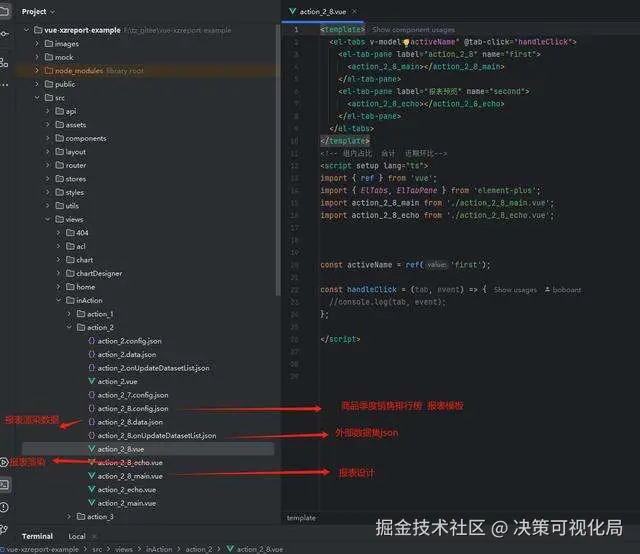The width and height of the screenshot is (640, 554).
Task: Click the Vue icon in breadcrumb bar
Action: pos(230,549)
